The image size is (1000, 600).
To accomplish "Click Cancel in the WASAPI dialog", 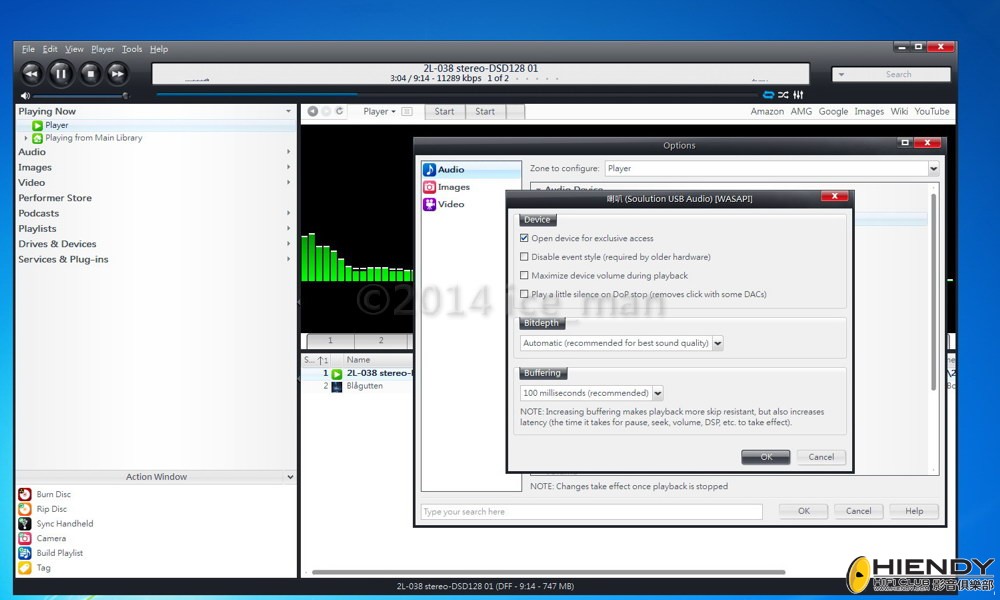I will point(821,457).
